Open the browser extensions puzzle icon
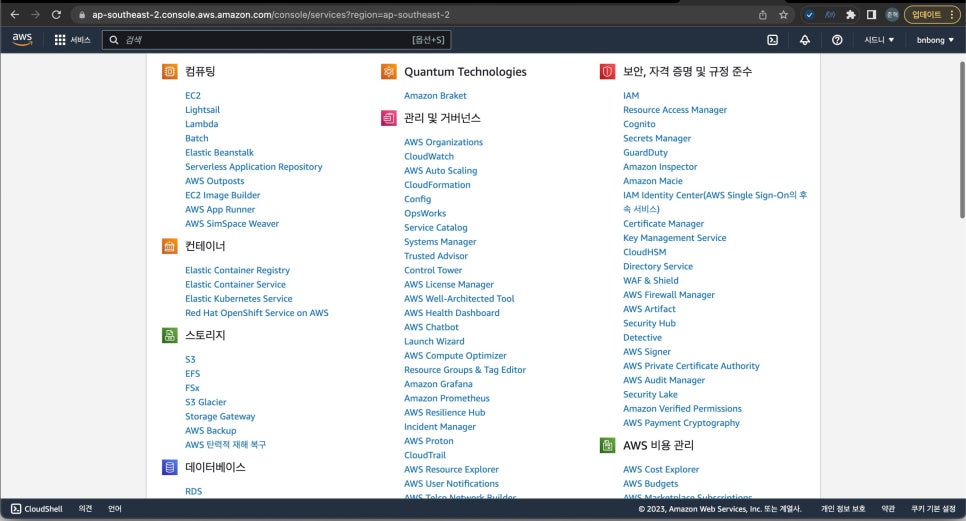 [x=850, y=15]
